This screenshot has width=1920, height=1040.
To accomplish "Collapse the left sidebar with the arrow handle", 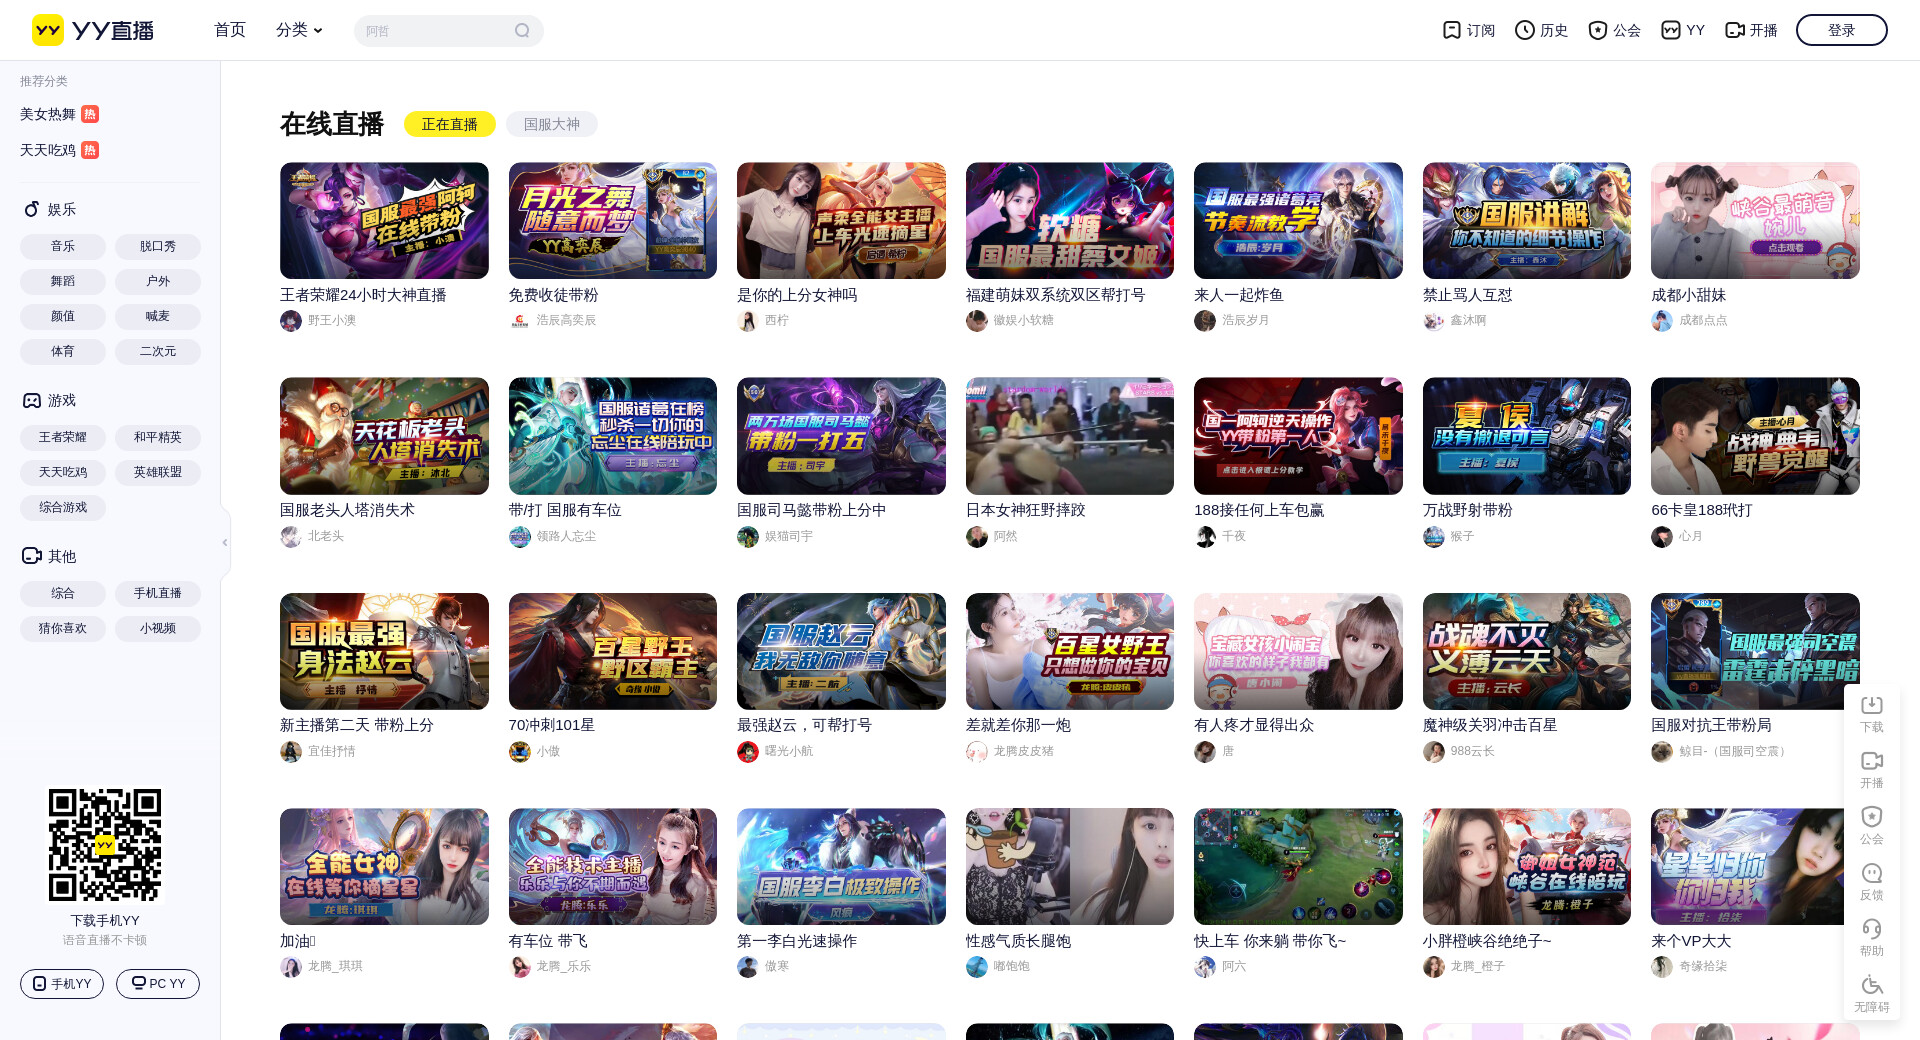I will click(225, 542).
